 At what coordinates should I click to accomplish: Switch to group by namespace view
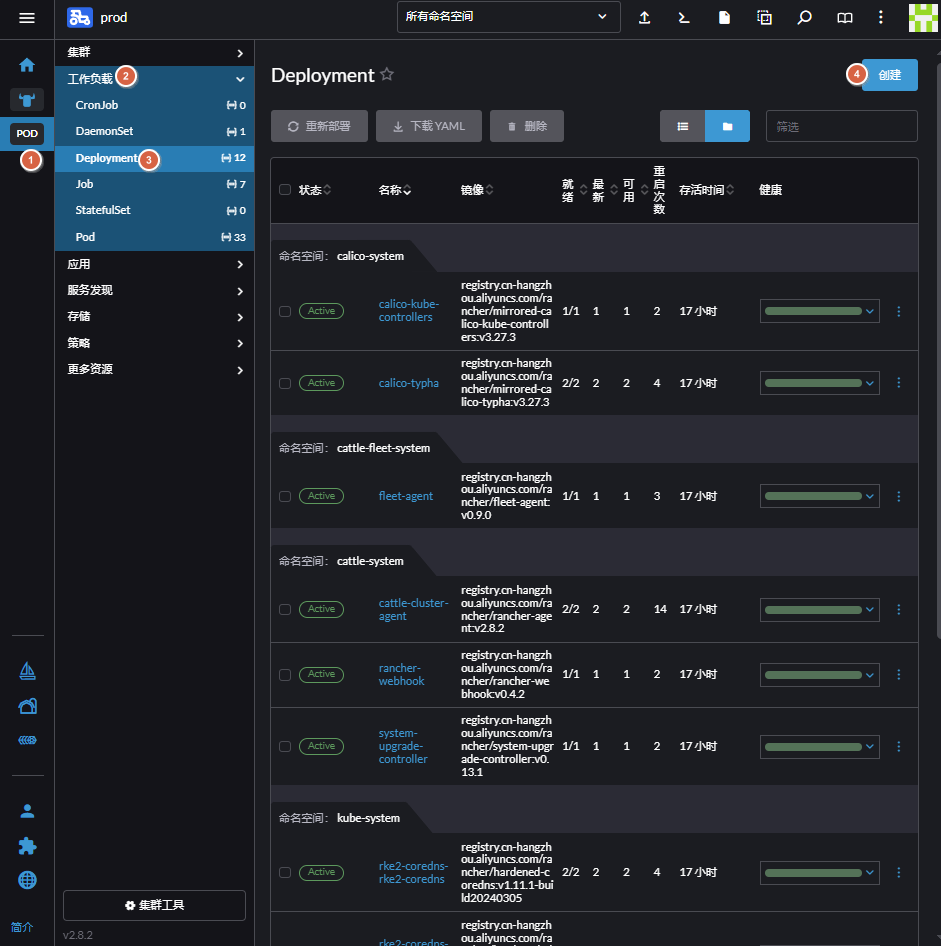727,126
